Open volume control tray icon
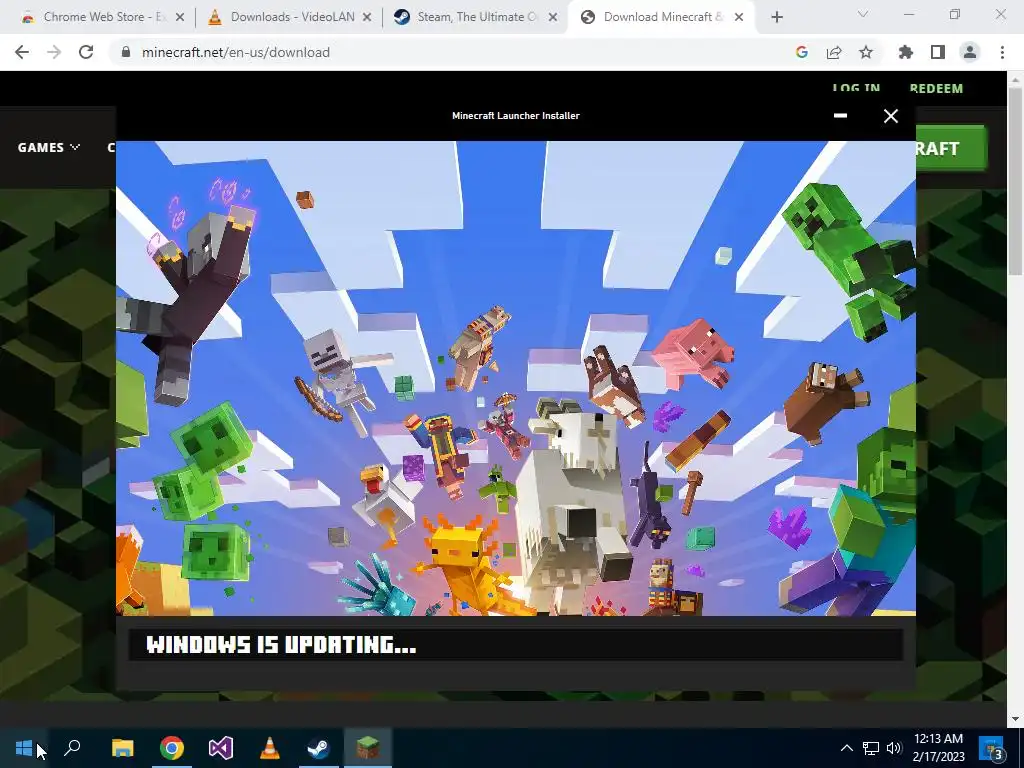This screenshot has height=768, width=1024. pos(894,748)
